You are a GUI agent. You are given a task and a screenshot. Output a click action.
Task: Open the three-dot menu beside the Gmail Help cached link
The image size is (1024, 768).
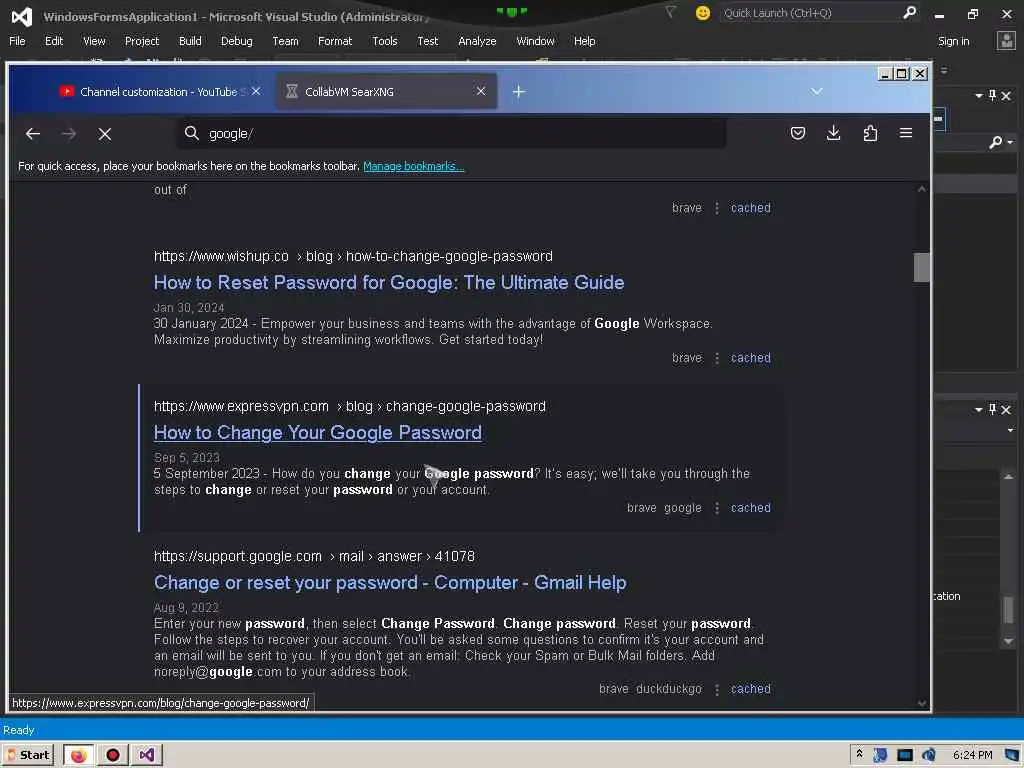coord(716,689)
